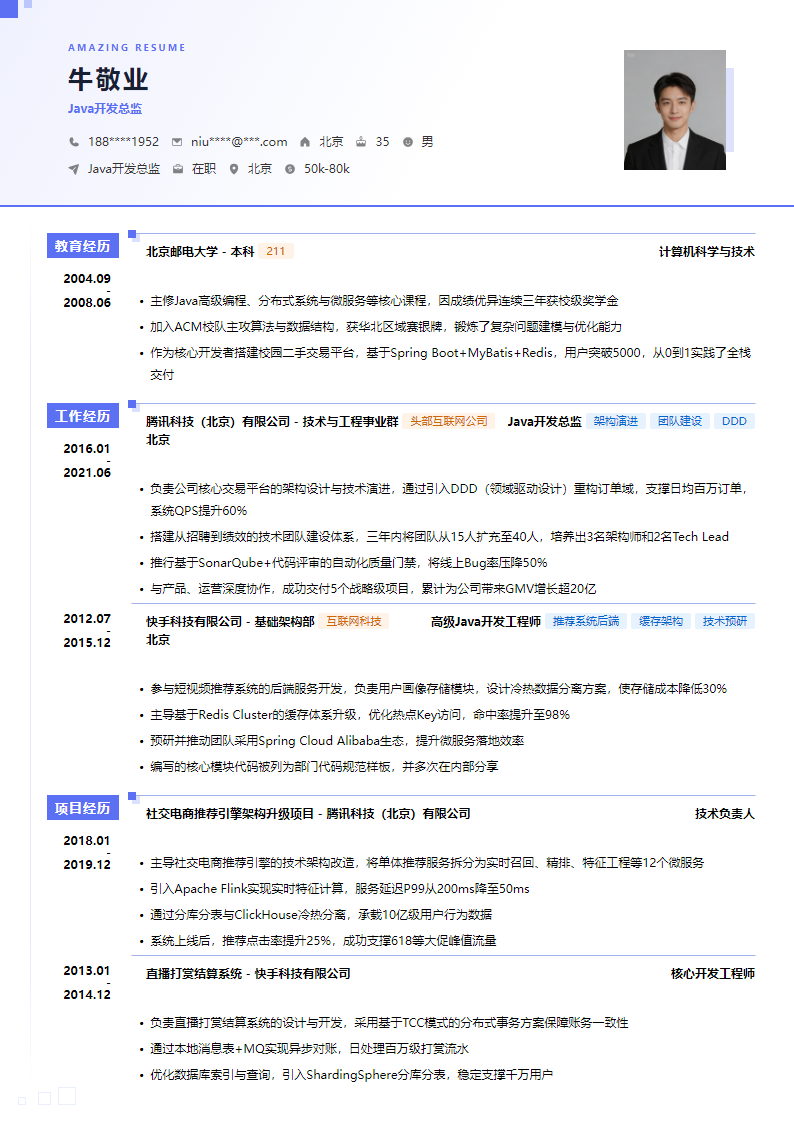Click the date 2021.06
The height and width of the screenshot is (1123, 794).
87,472
